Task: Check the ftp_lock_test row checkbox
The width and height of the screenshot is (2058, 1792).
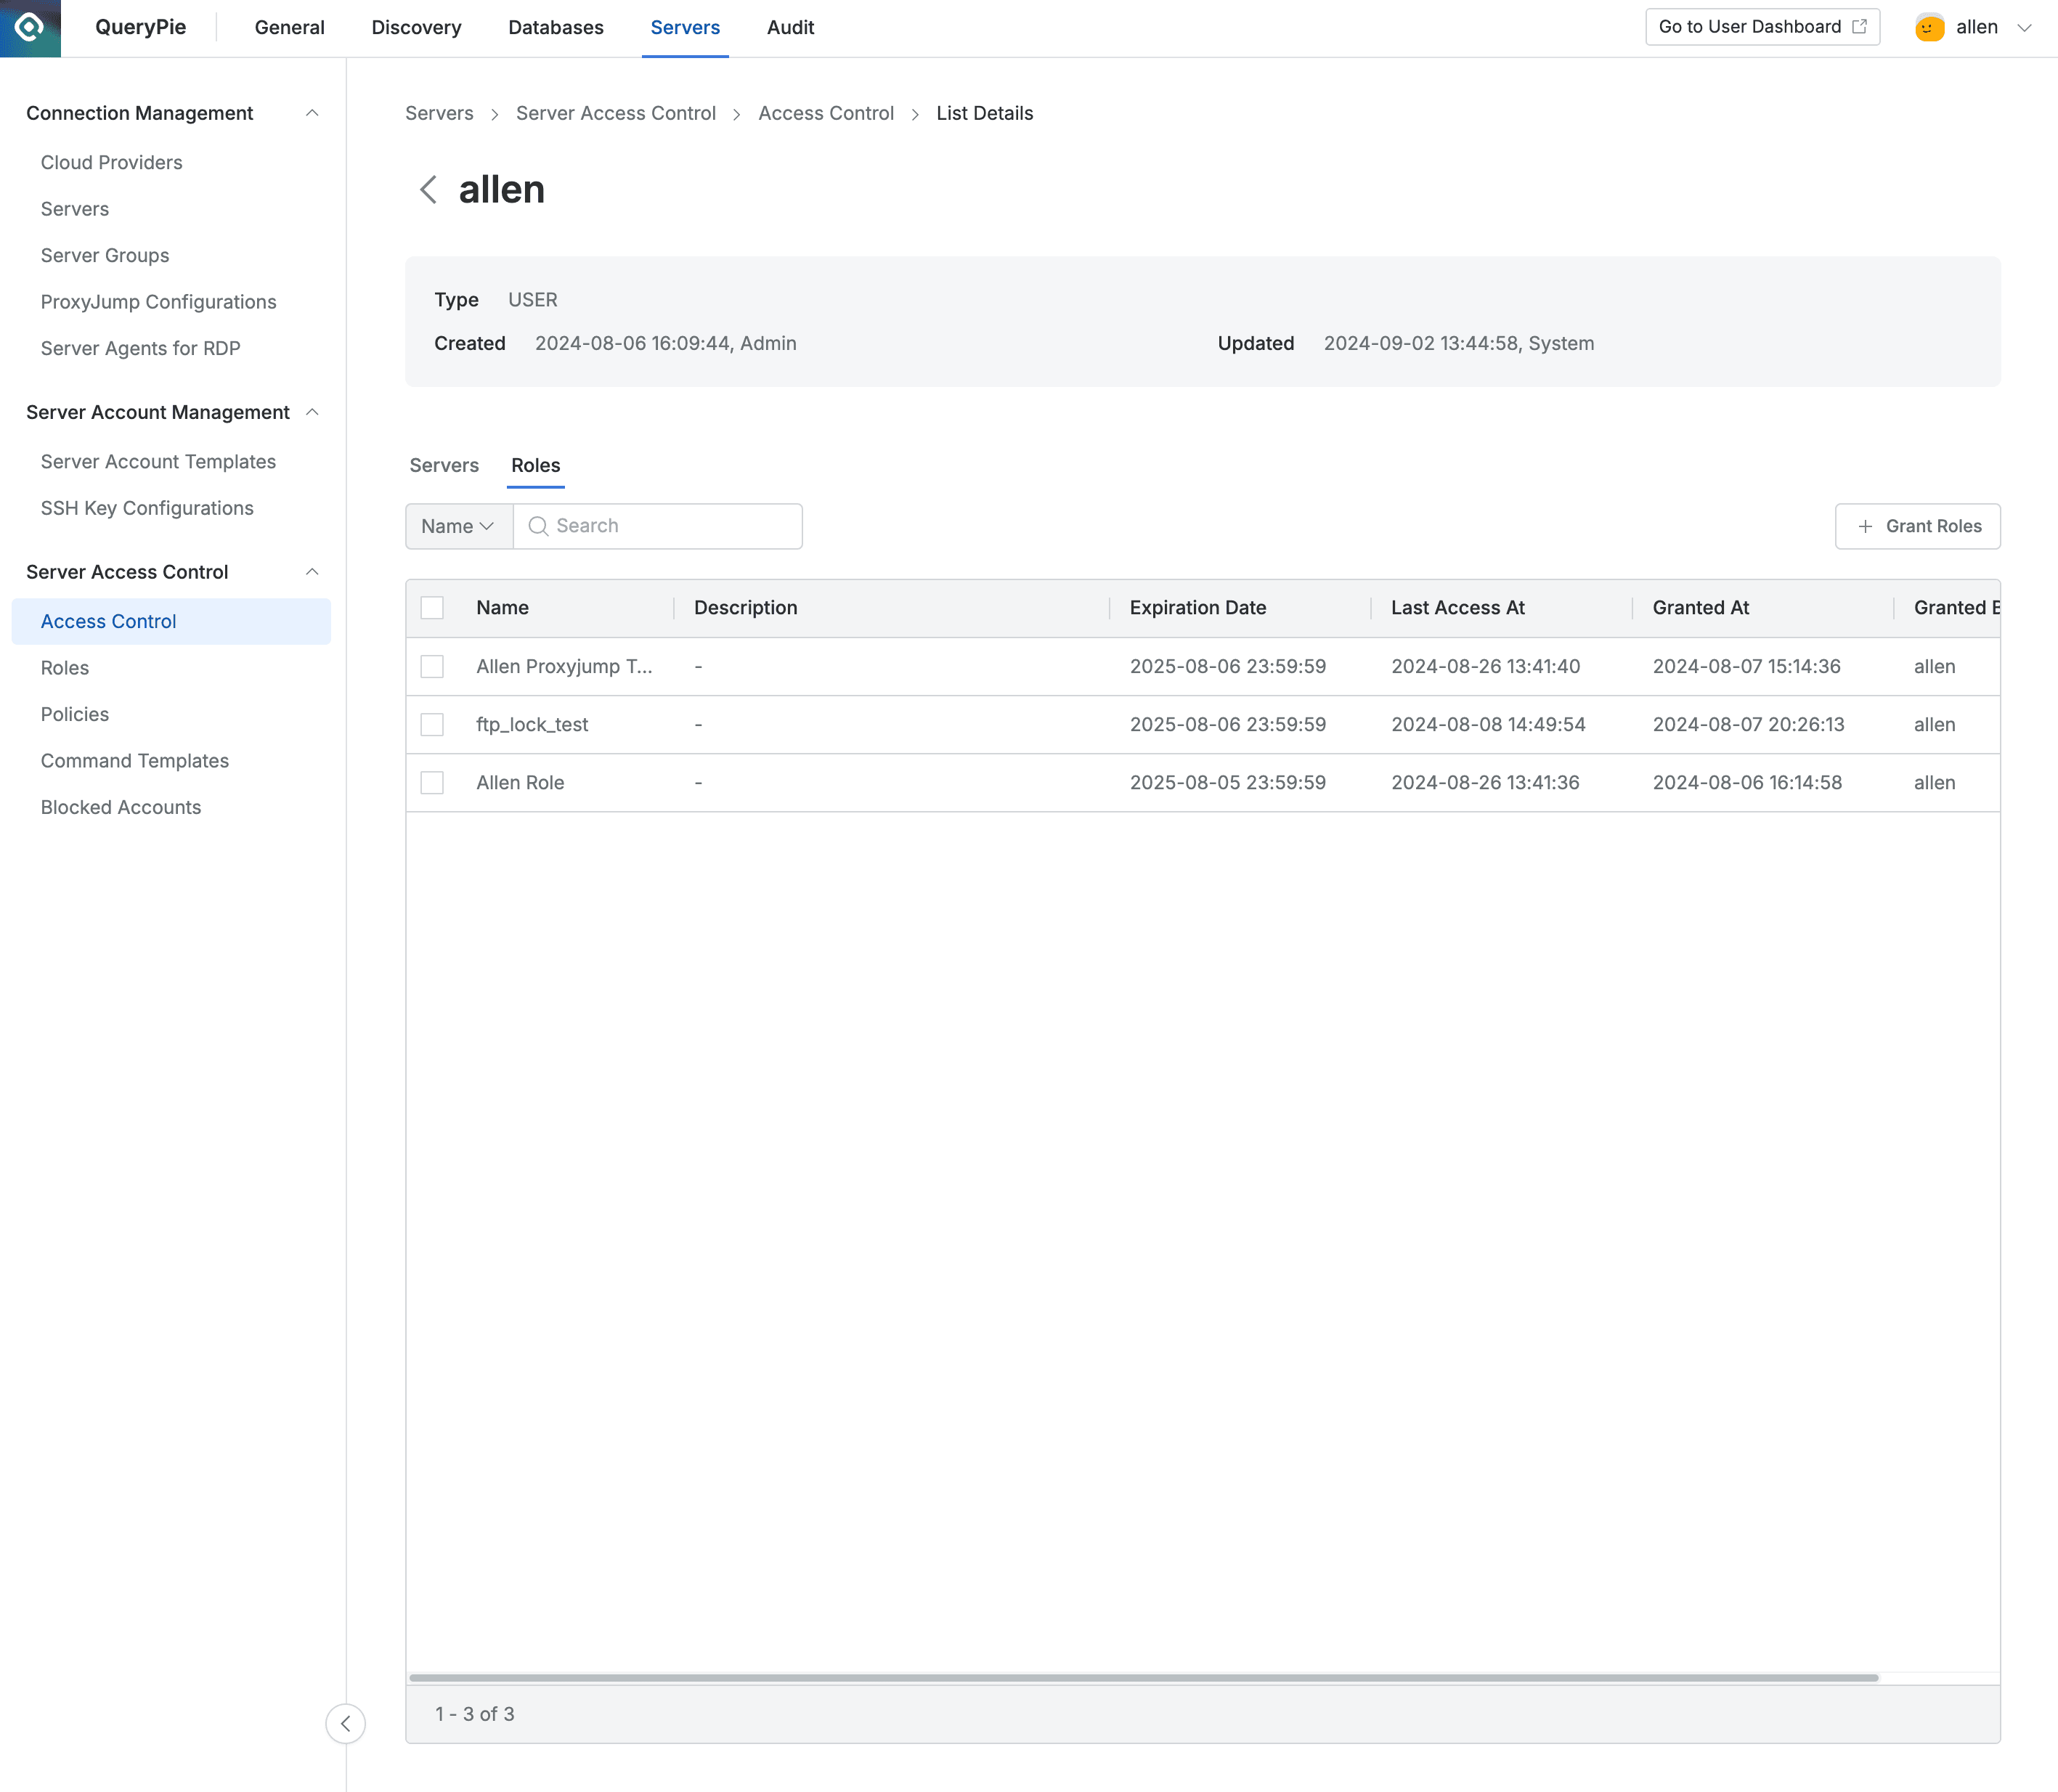Action: pyautogui.click(x=432, y=724)
